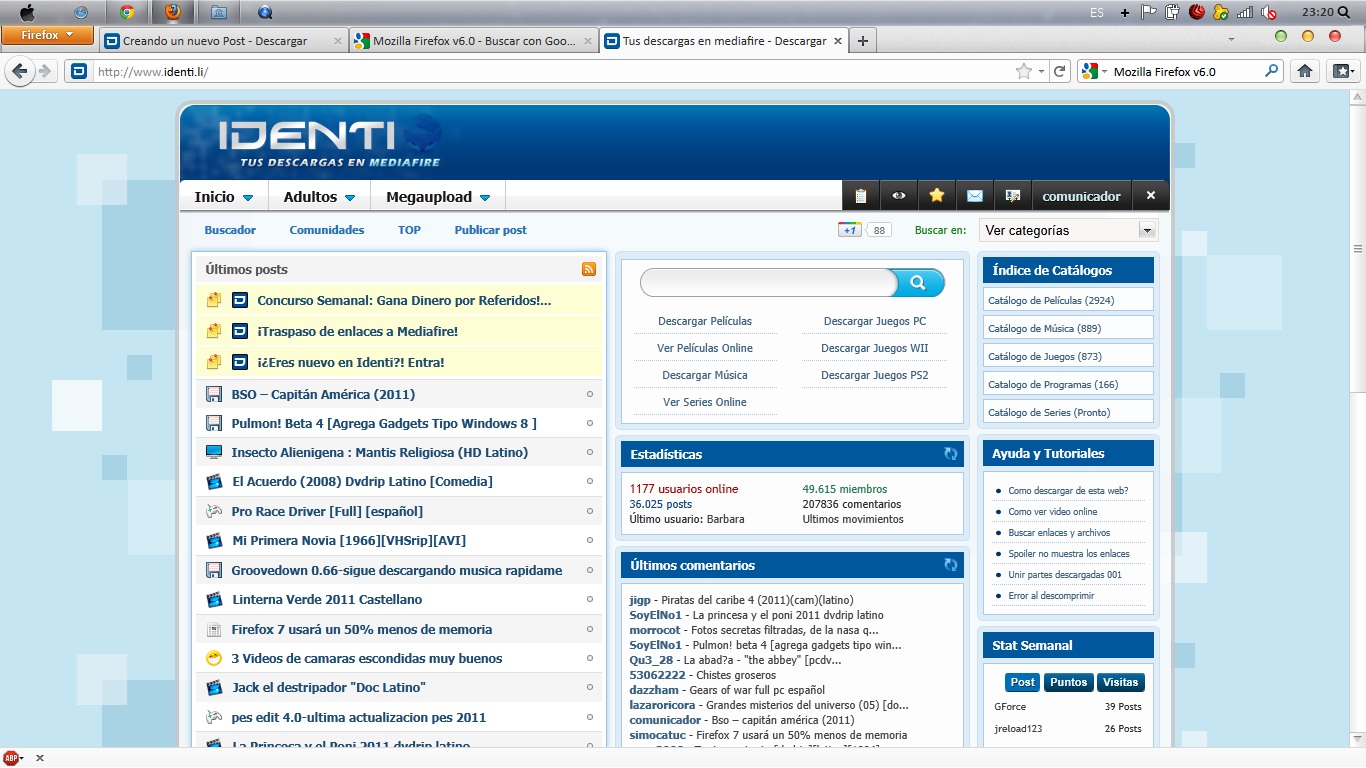Open the RSS feed icon in Últimos posts
This screenshot has width=1366, height=768.
[589, 269]
